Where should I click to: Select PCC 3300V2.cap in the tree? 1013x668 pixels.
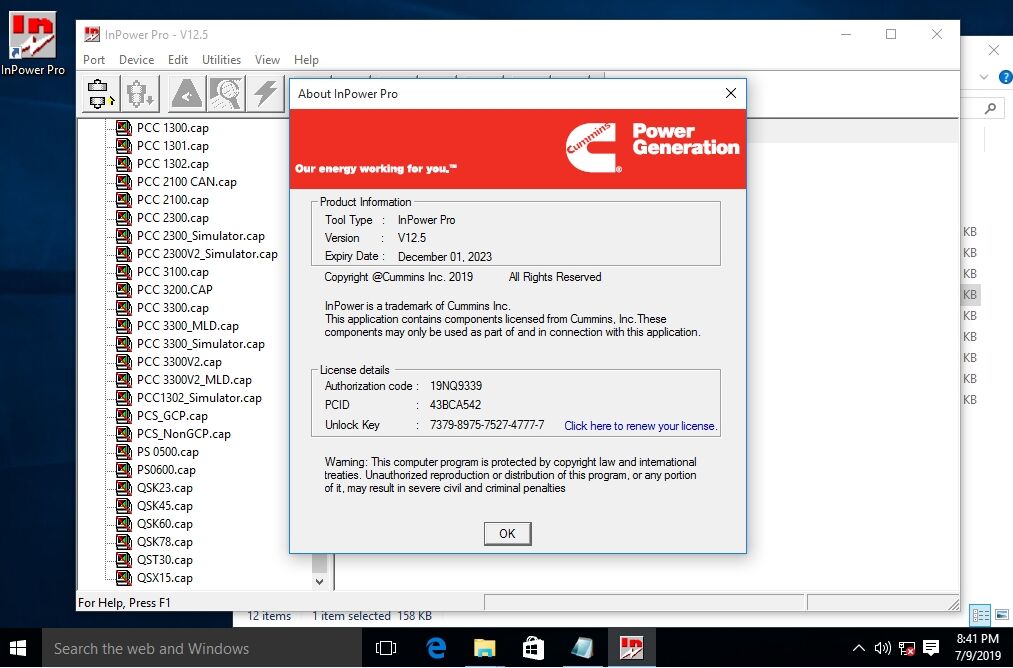tap(179, 362)
